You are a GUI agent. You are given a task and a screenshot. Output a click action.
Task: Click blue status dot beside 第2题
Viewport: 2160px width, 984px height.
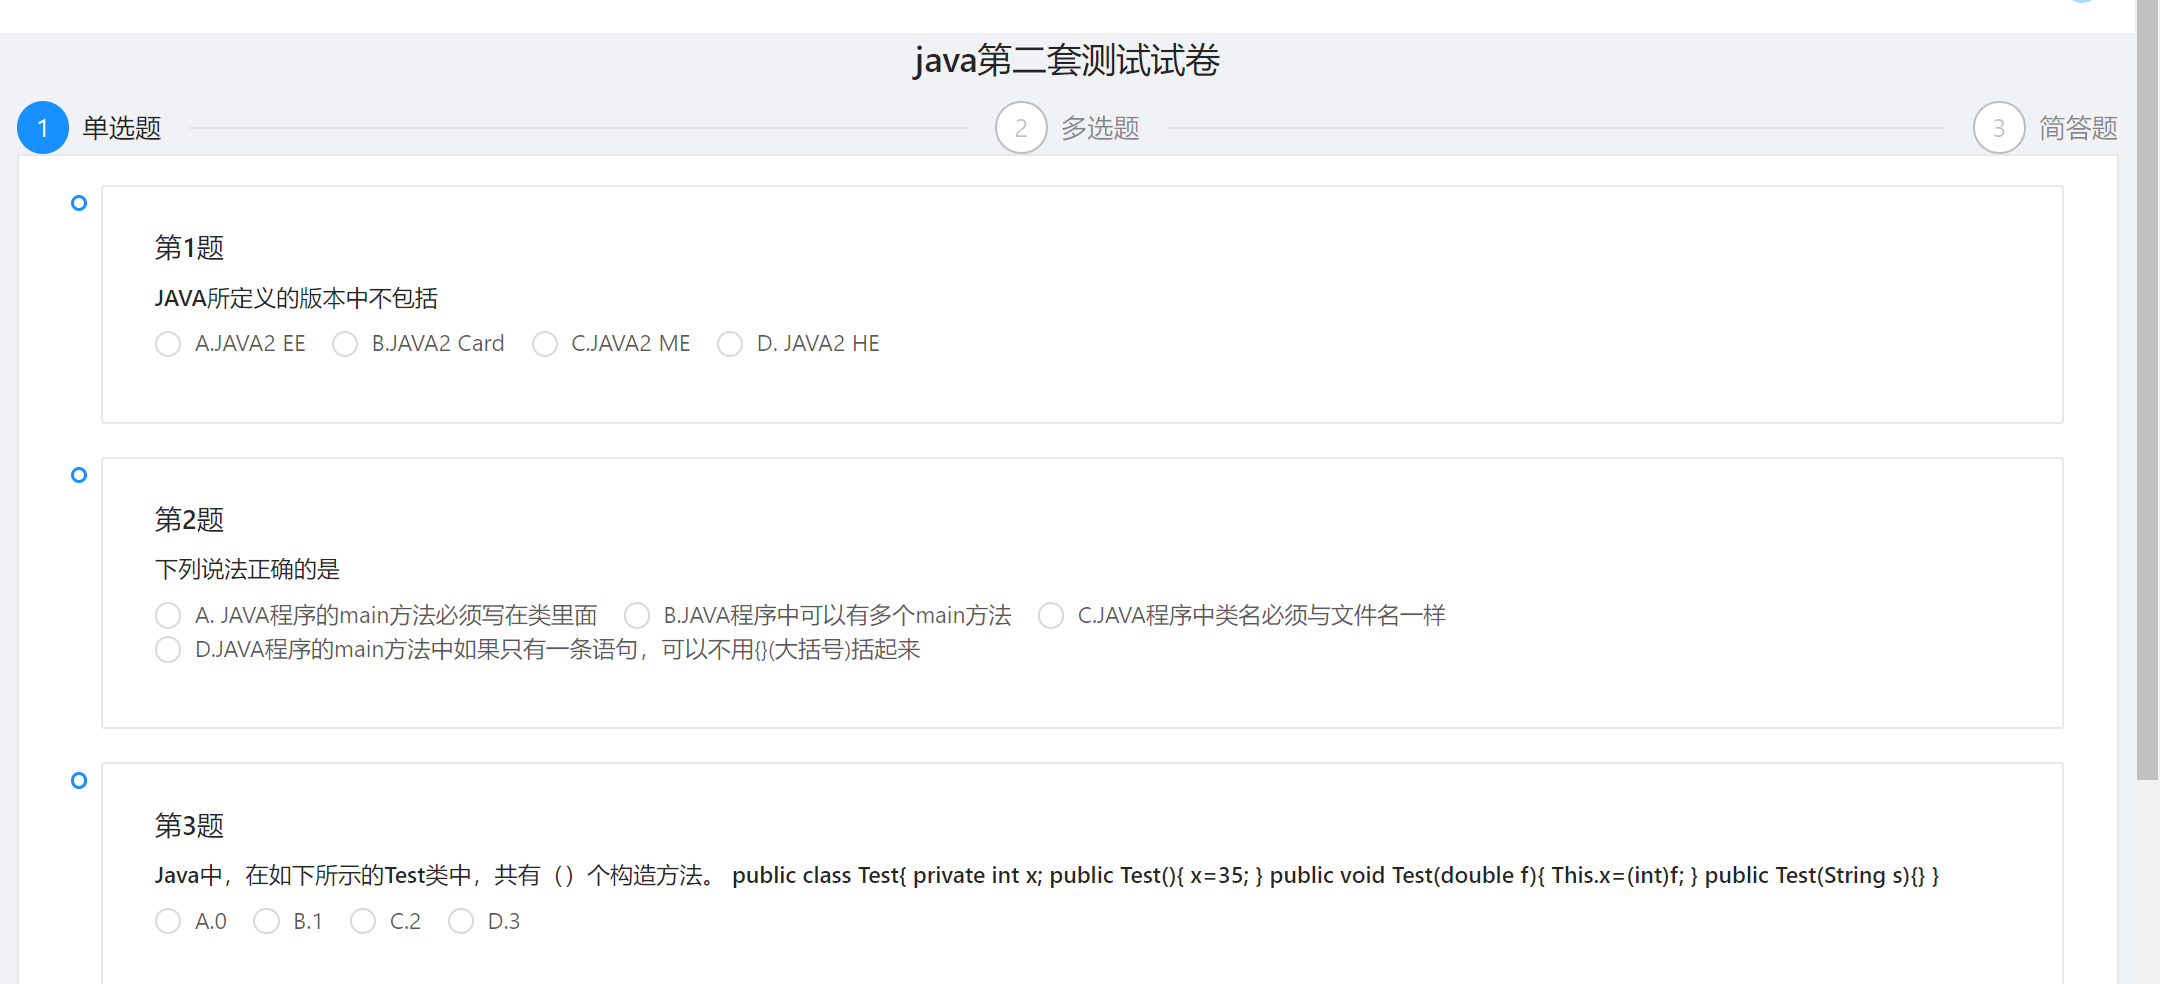(x=78, y=475)
